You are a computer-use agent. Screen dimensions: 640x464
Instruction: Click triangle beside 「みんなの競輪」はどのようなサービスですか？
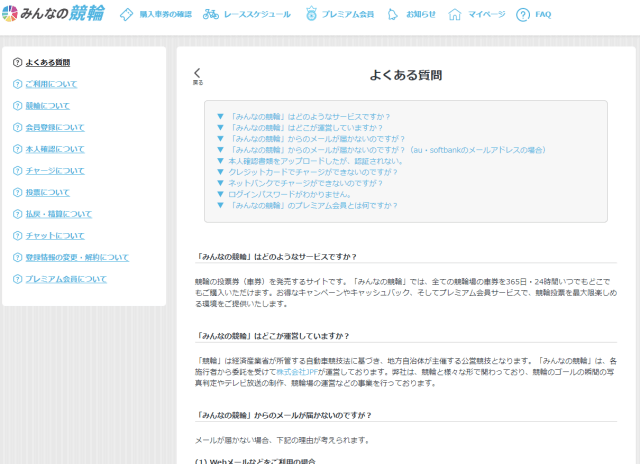pos(220,117)
